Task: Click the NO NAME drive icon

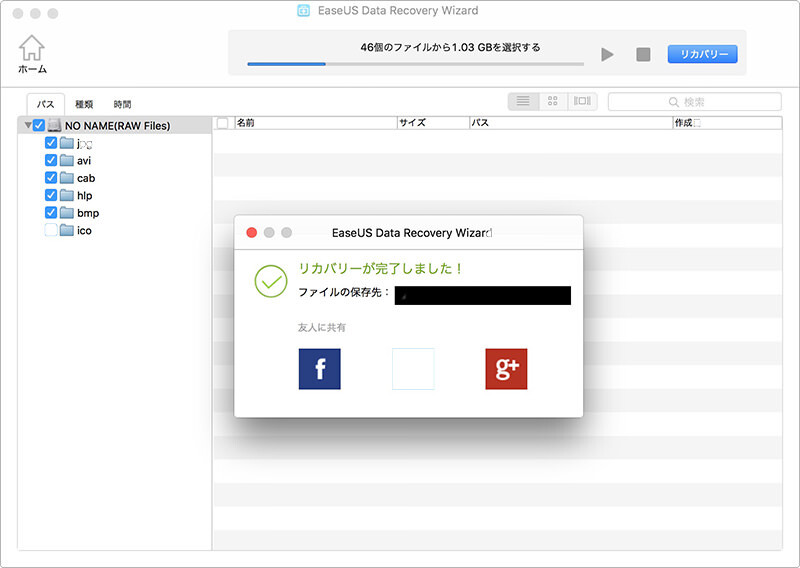Action: (x=55, y=125)
